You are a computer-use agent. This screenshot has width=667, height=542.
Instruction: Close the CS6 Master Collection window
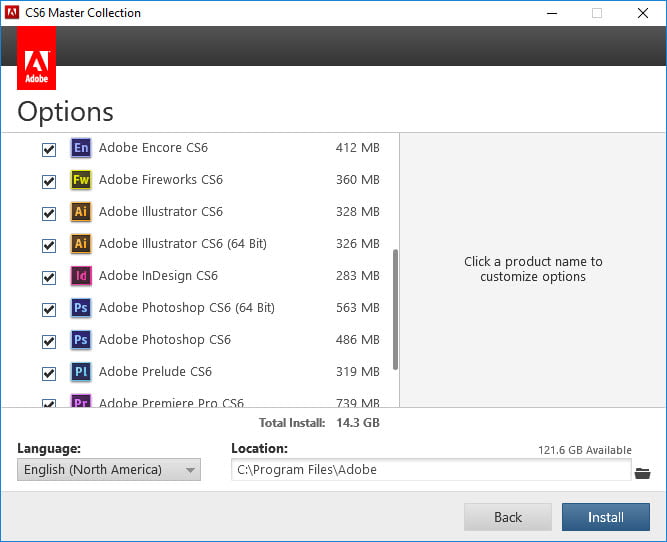[643, 13]
